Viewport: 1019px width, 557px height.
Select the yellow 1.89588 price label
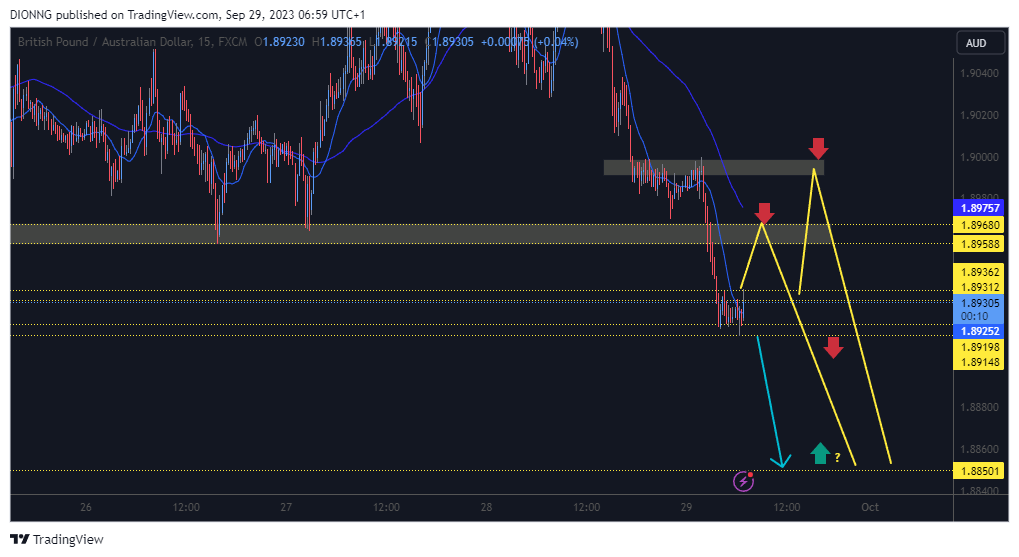click(x=979, y=244)
